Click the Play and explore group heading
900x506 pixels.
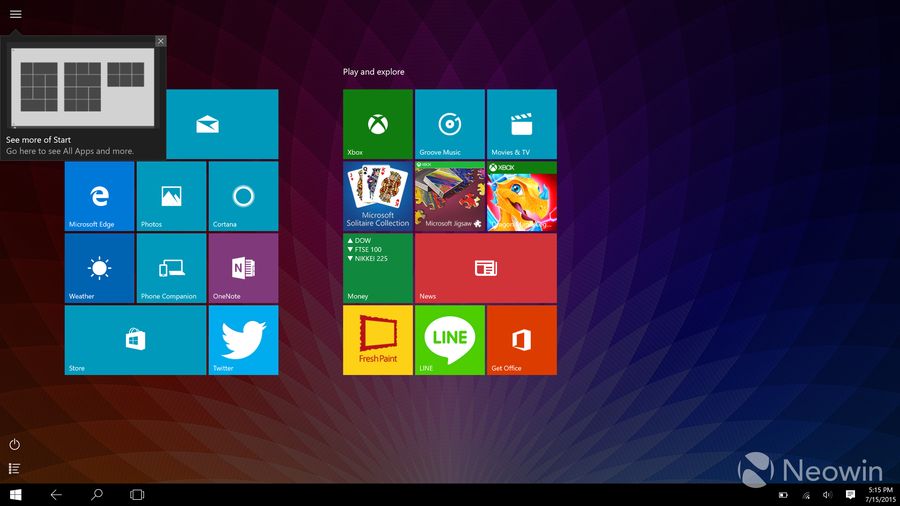click(374, 72)
